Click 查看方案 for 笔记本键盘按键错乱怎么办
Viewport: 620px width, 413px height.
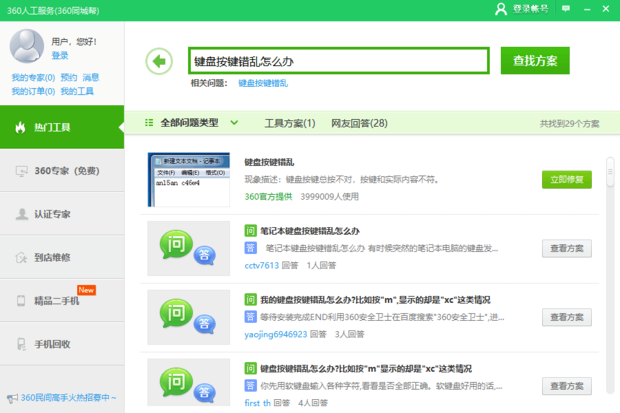[567, 249]
